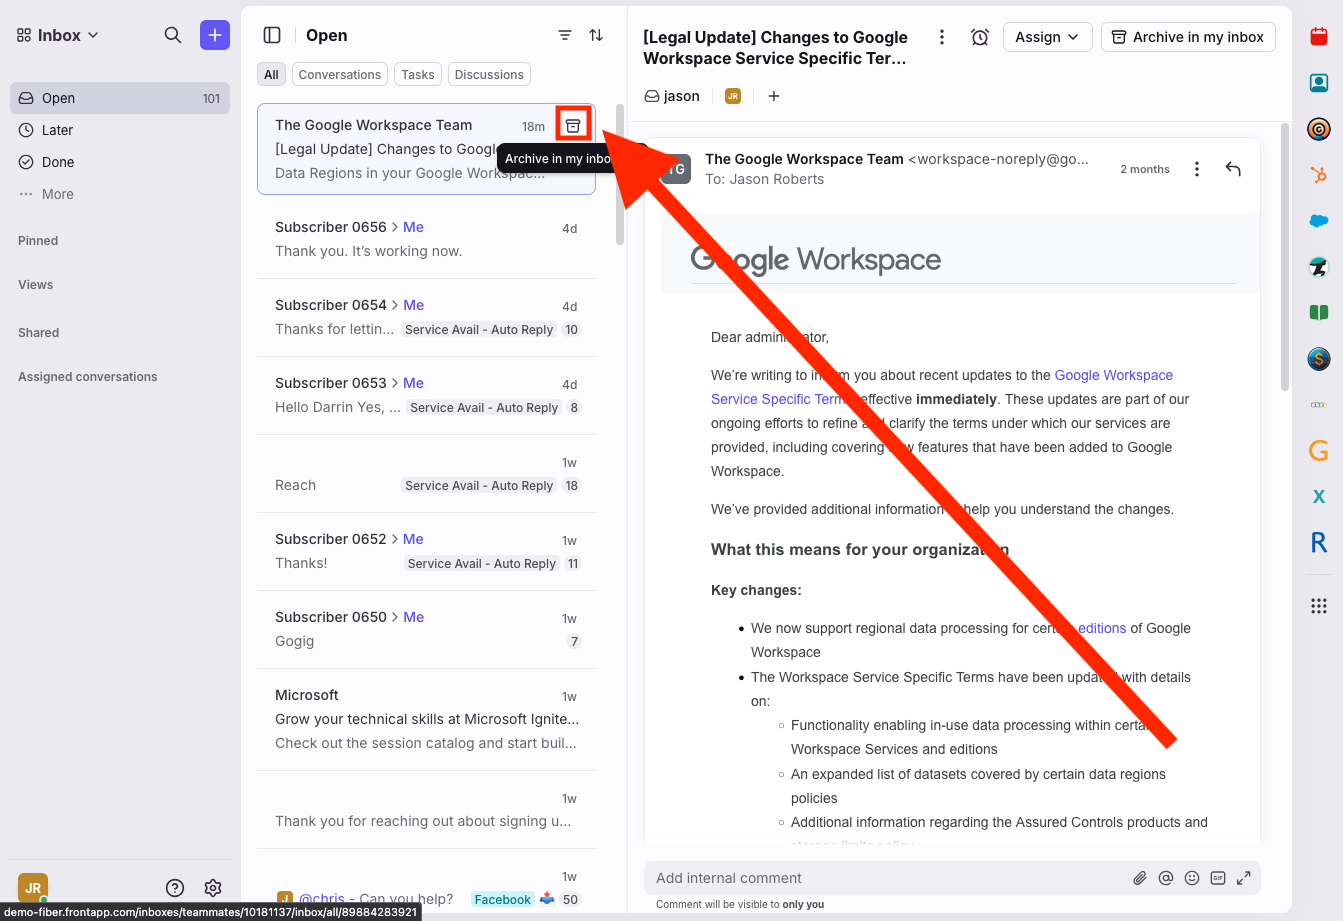Expand the Assign dropdown
The width and height of the screenshot is (1343, 921).
1047,37
